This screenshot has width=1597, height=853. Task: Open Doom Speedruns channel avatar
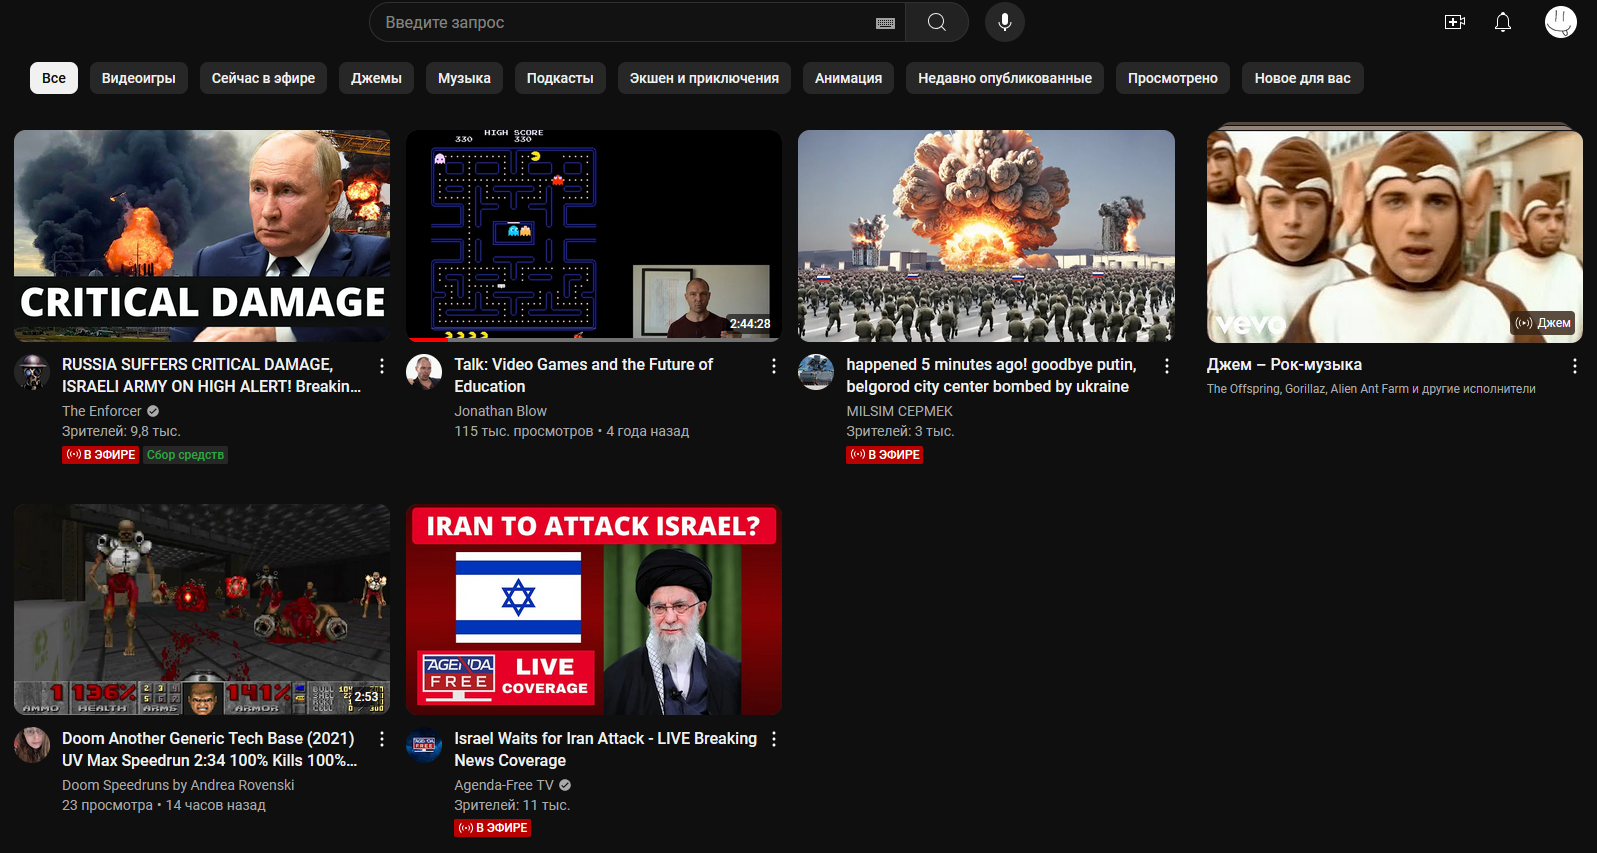pos(32,745)
